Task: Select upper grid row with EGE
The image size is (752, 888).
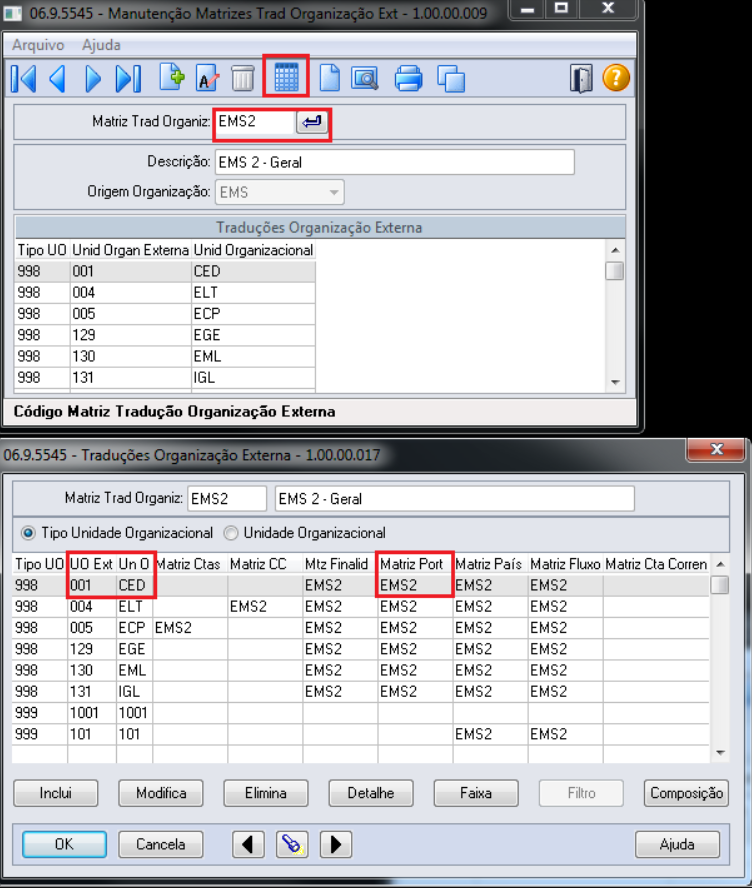Action: (165, 335)
